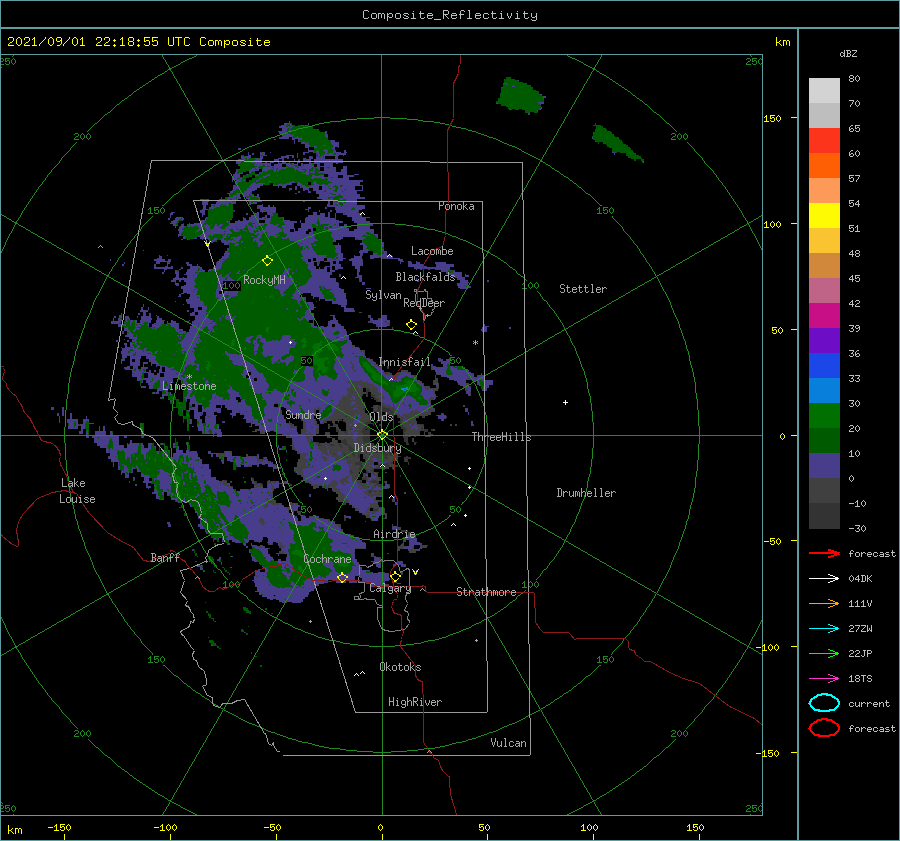Click the Limestone label on map

189,386
